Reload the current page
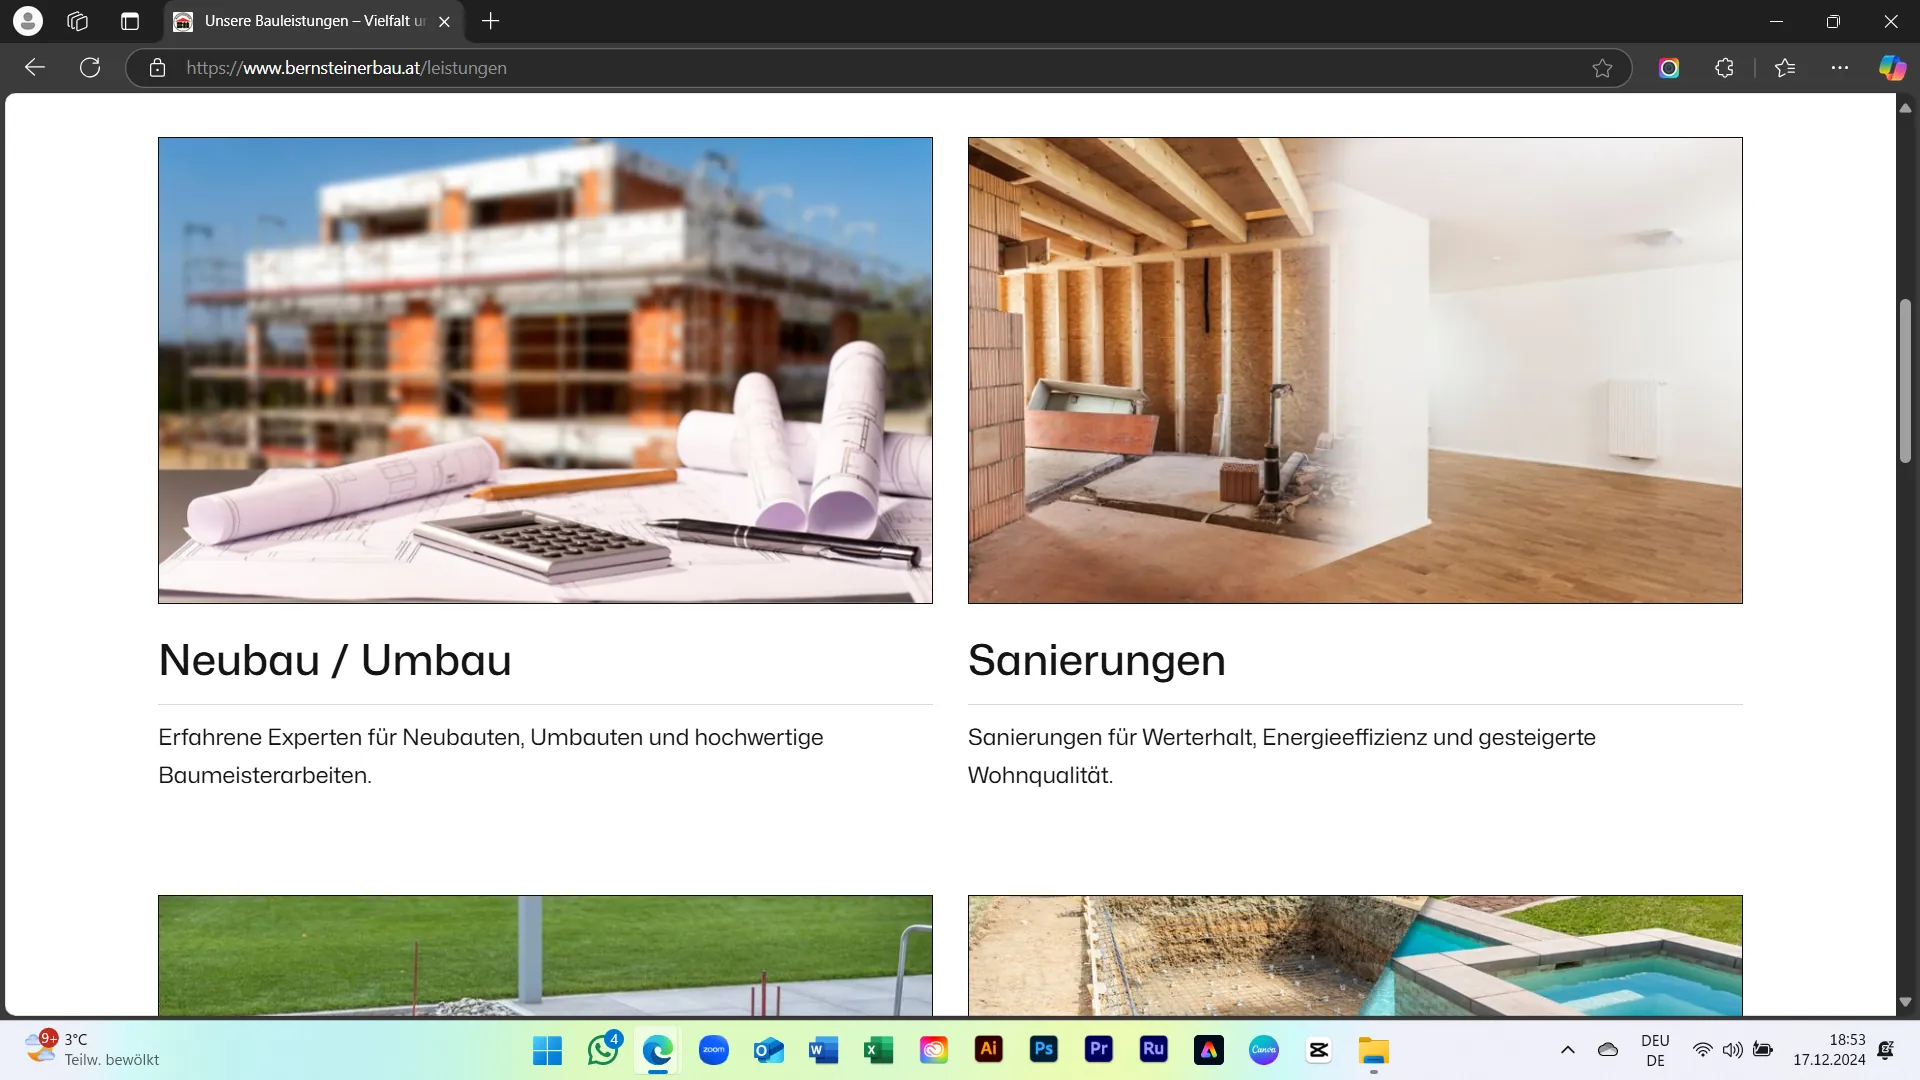 click(x=90, y=68)
